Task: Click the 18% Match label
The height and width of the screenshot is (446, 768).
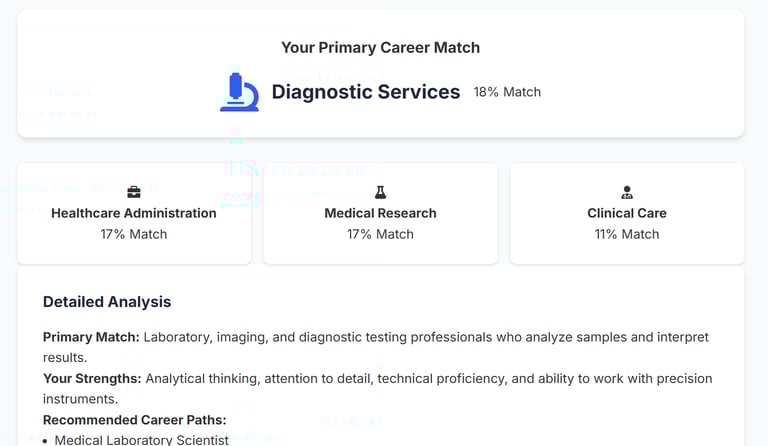Action: tap(507, 92)
